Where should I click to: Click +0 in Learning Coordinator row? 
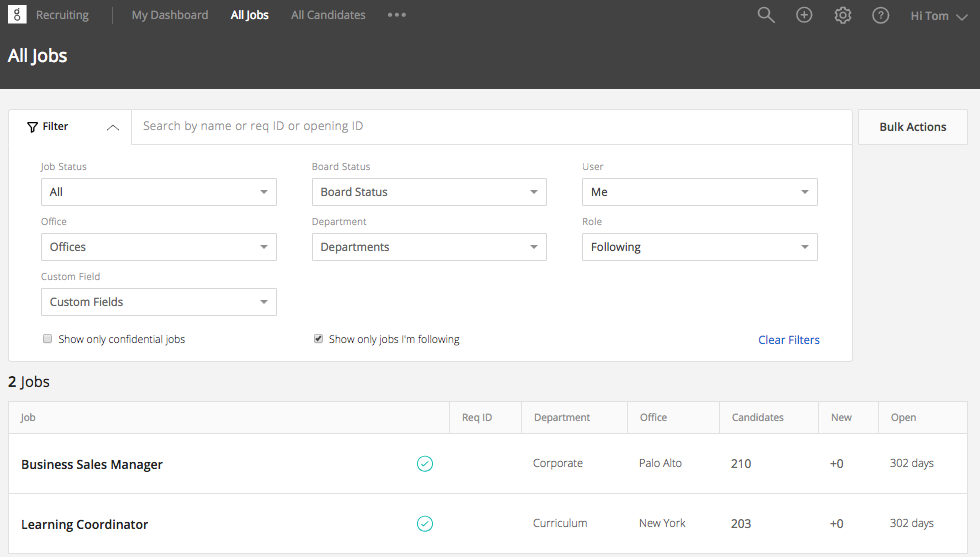click(836, 524)
